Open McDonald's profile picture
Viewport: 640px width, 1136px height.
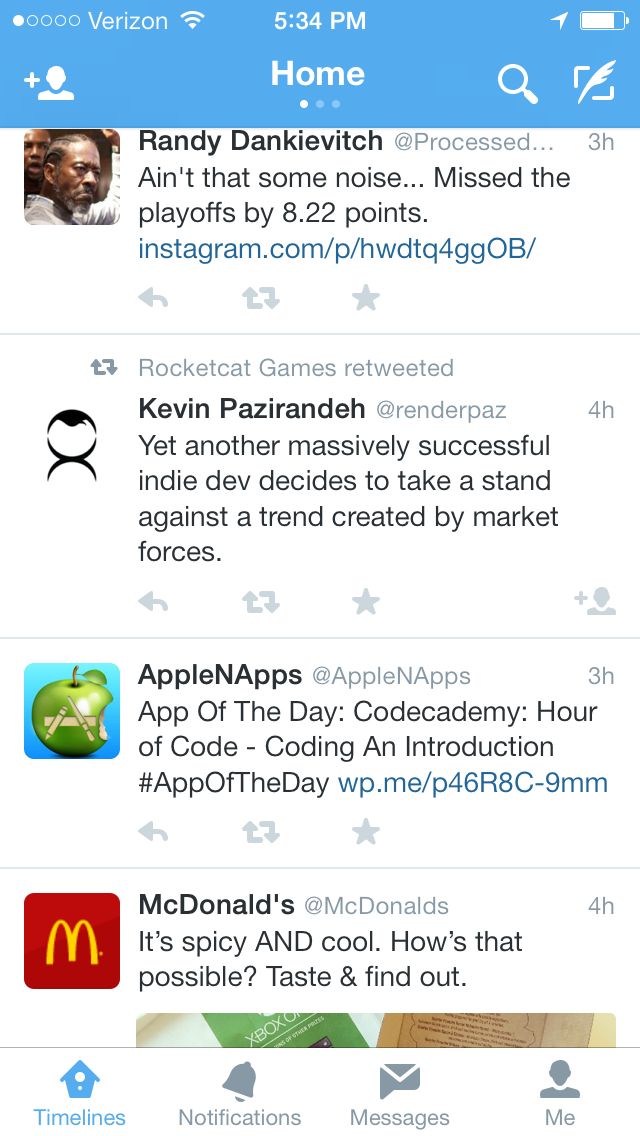(72, 940)
